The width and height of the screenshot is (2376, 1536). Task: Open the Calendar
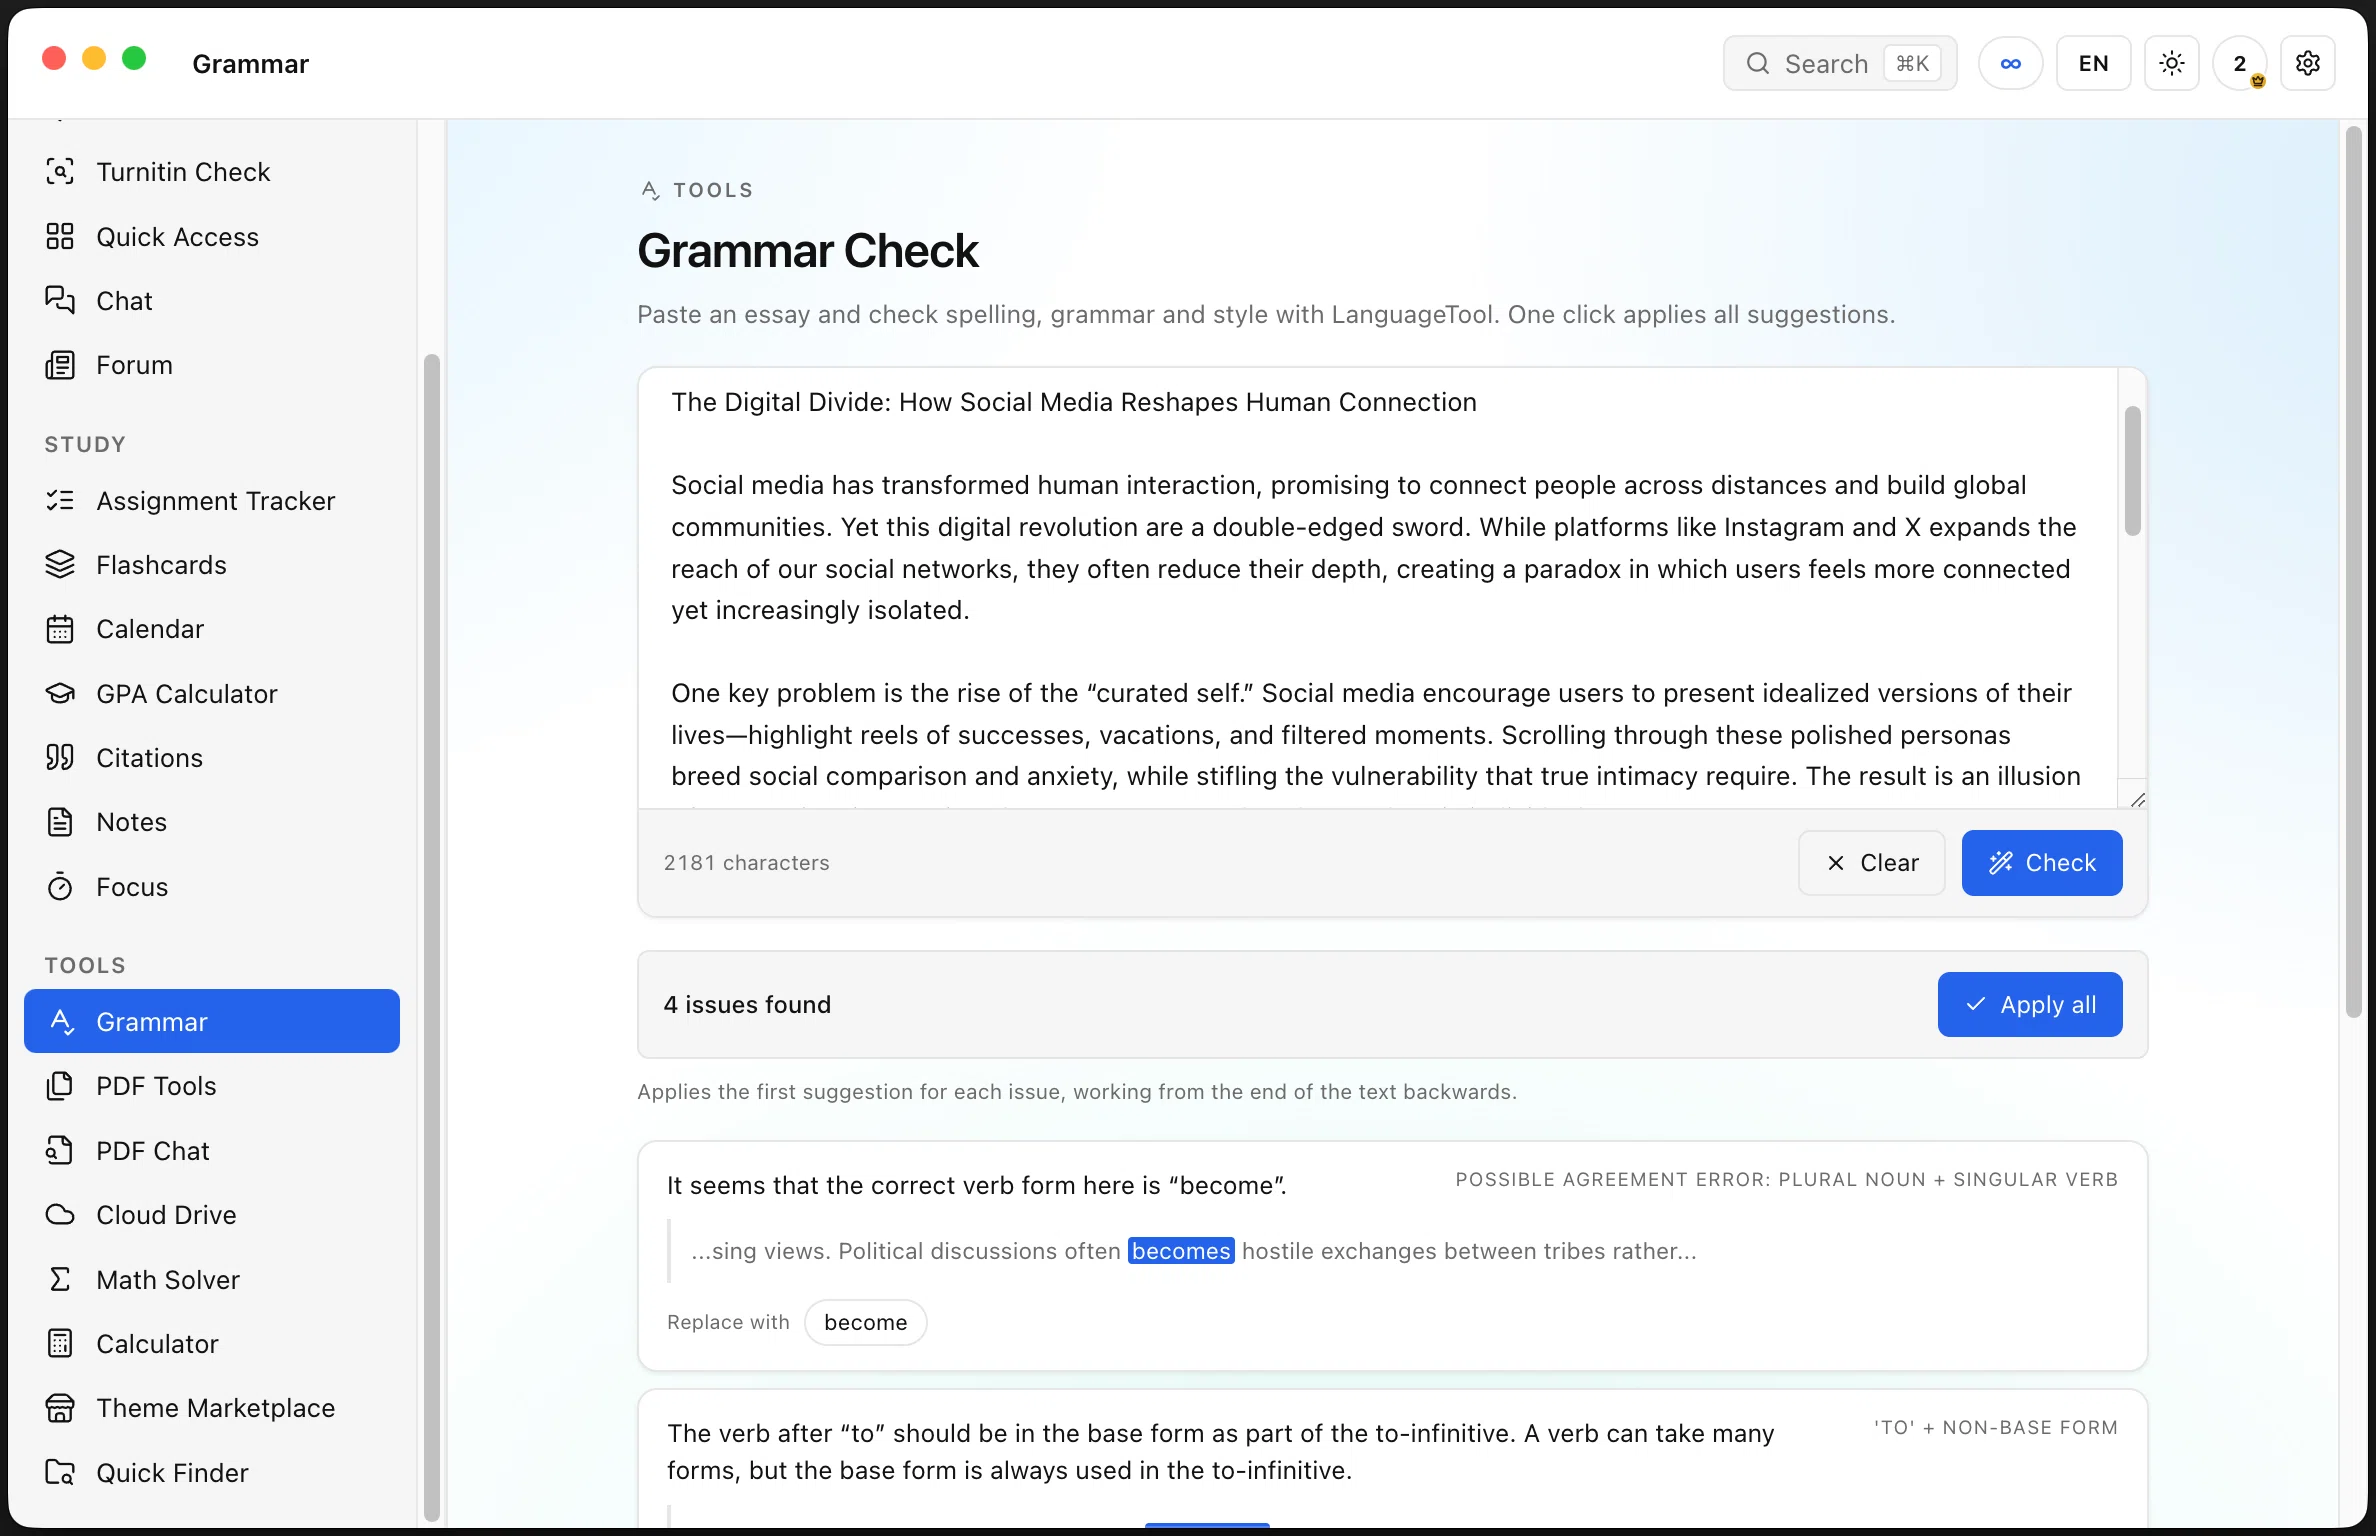(x=211, y=629)
